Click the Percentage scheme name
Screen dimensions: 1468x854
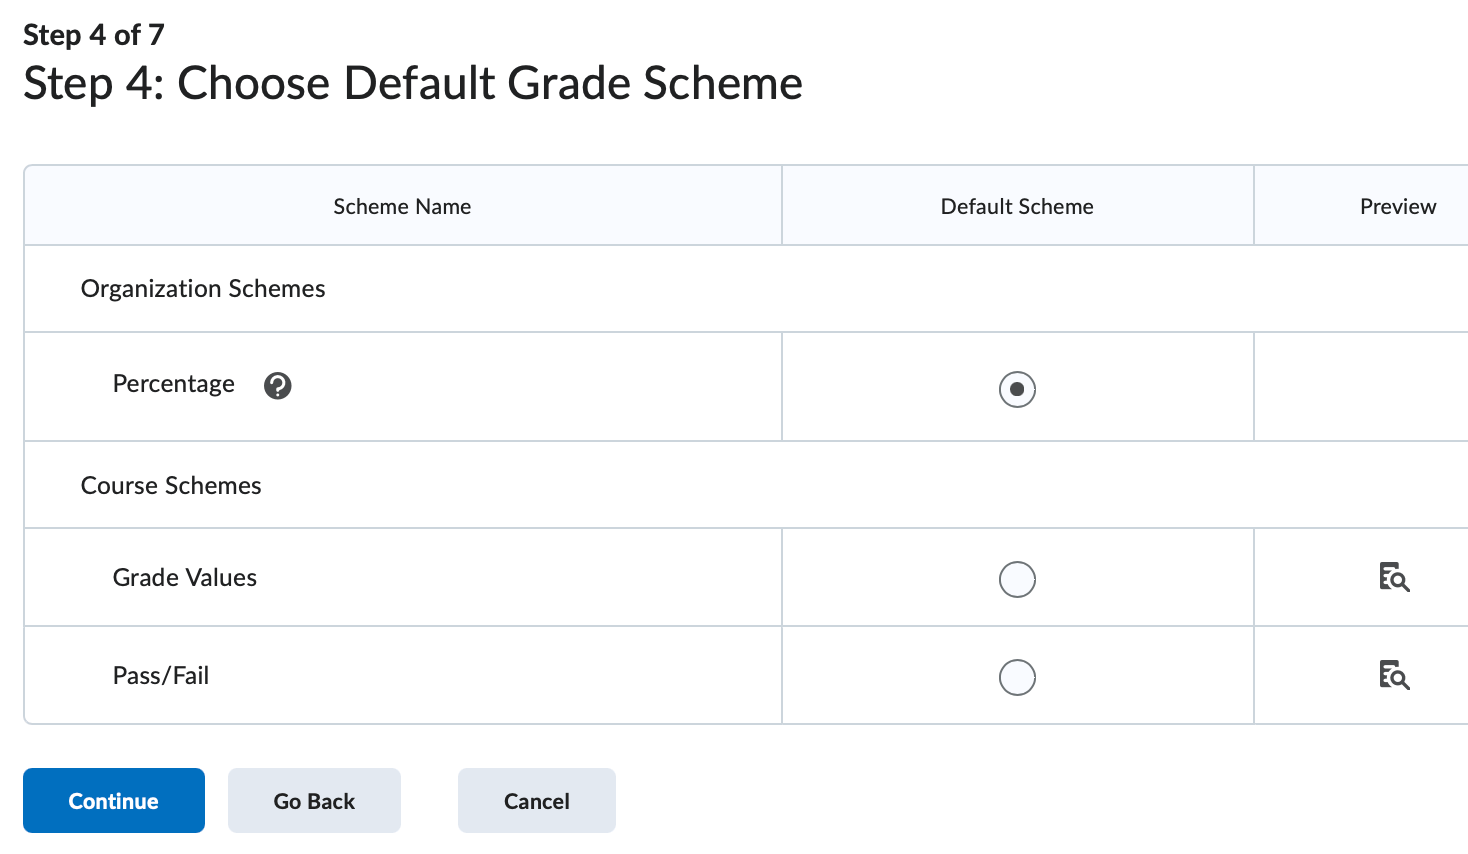[173, 384]
